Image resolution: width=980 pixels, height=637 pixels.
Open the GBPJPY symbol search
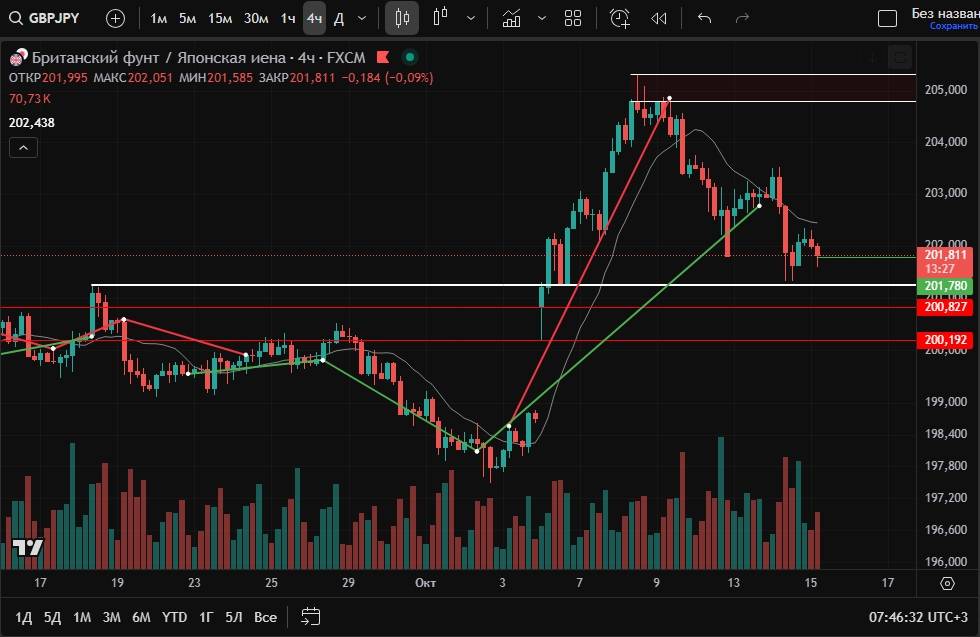[x=47, y=18]
